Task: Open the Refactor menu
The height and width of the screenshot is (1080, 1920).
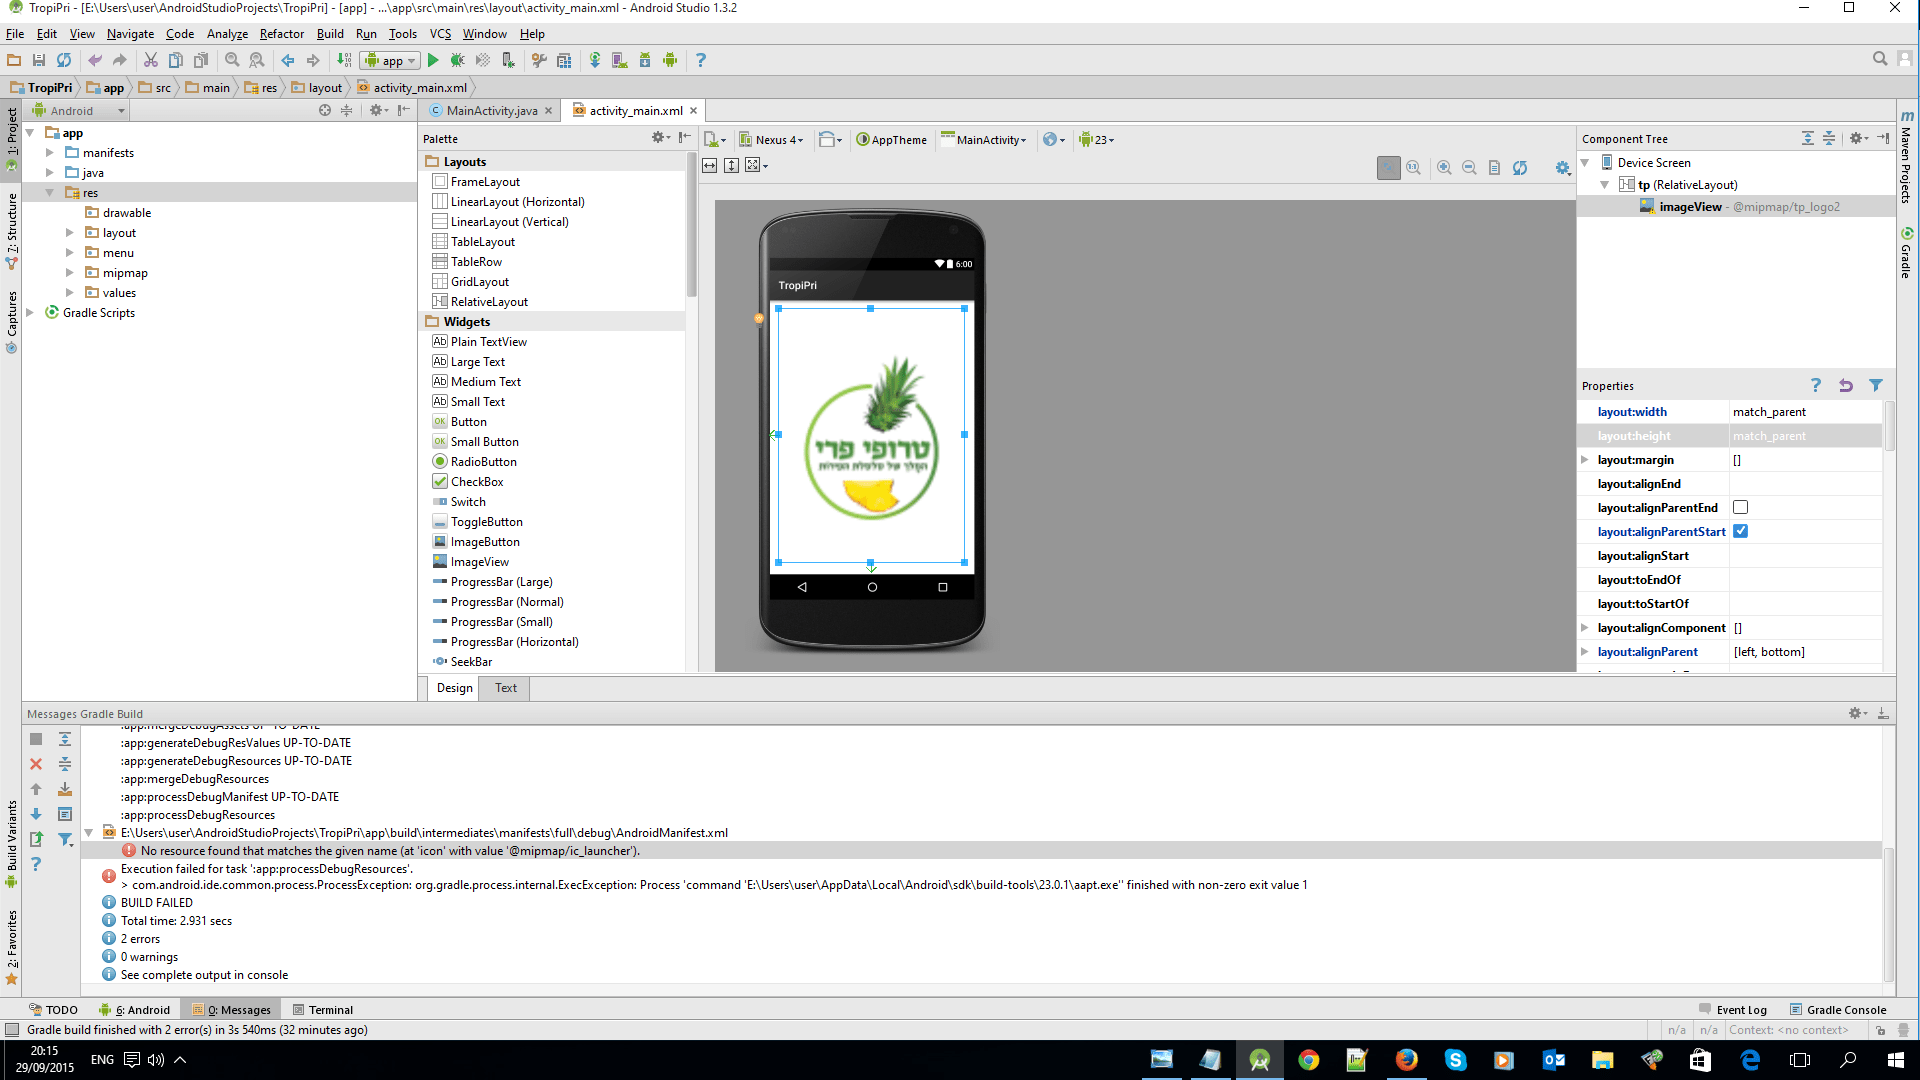Action: click(x=281, y=34)
